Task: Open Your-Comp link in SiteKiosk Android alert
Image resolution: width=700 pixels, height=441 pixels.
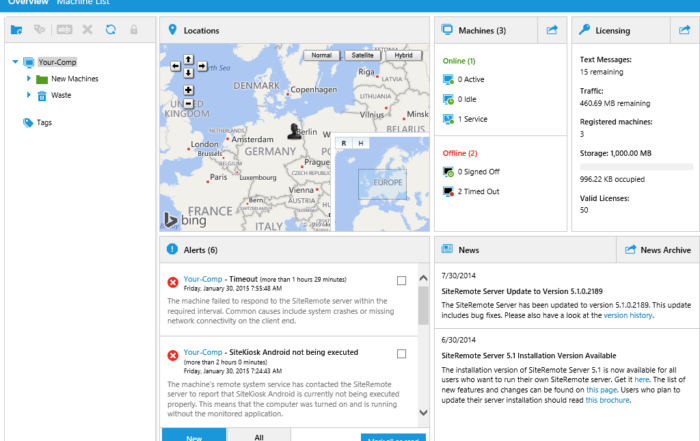Action: [x=203, y=352]
